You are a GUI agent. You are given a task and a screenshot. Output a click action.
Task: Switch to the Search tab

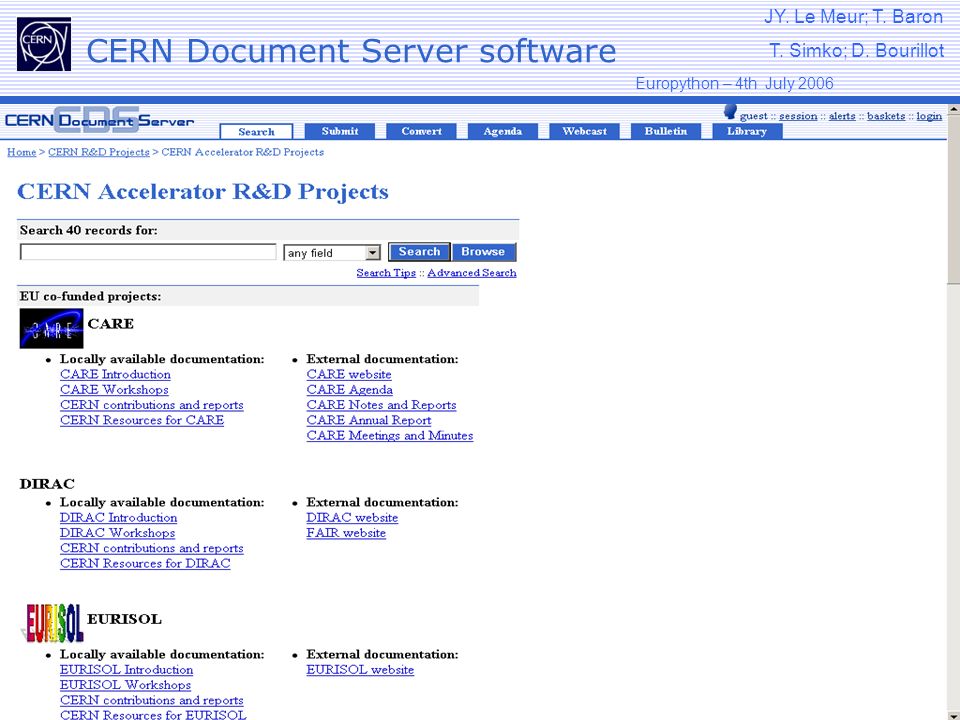[257, 132]
